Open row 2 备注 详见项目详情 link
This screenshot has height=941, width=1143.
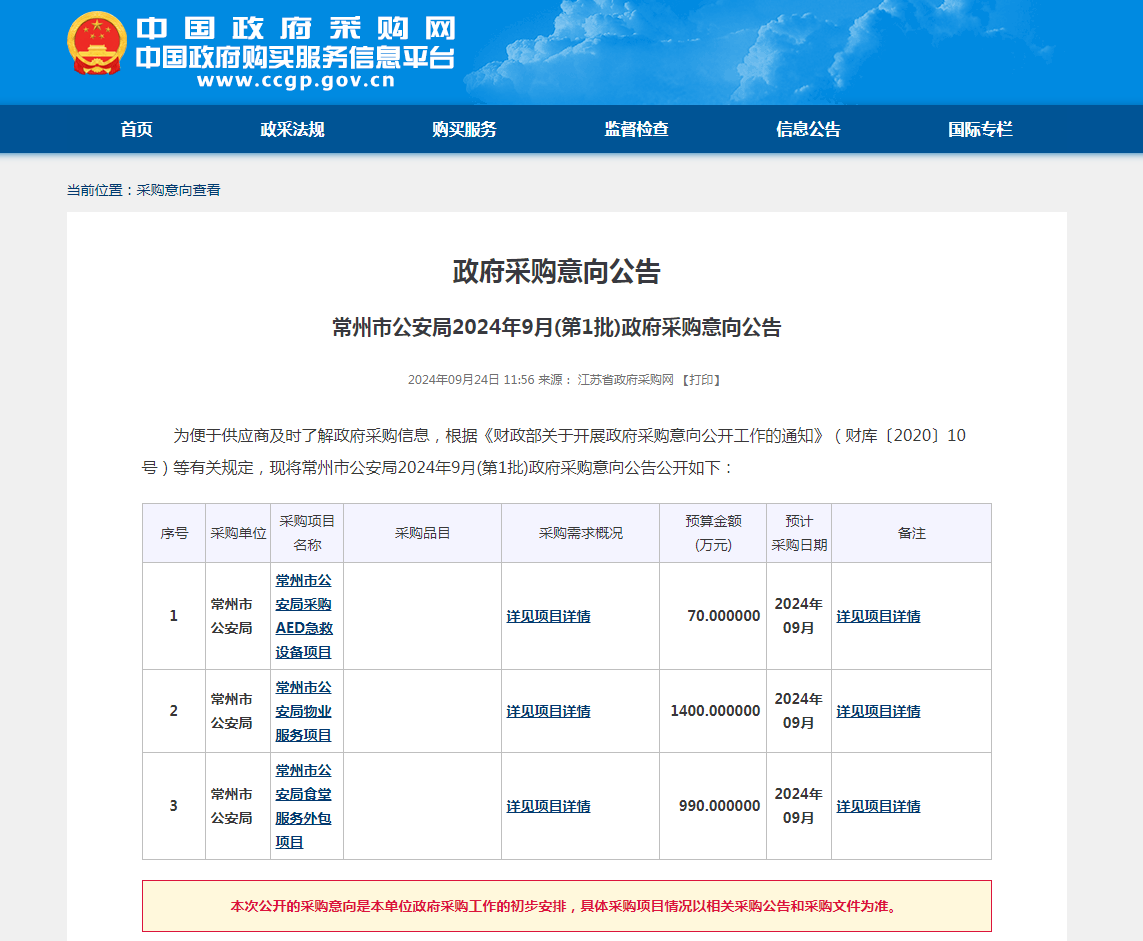pos(878,711)
